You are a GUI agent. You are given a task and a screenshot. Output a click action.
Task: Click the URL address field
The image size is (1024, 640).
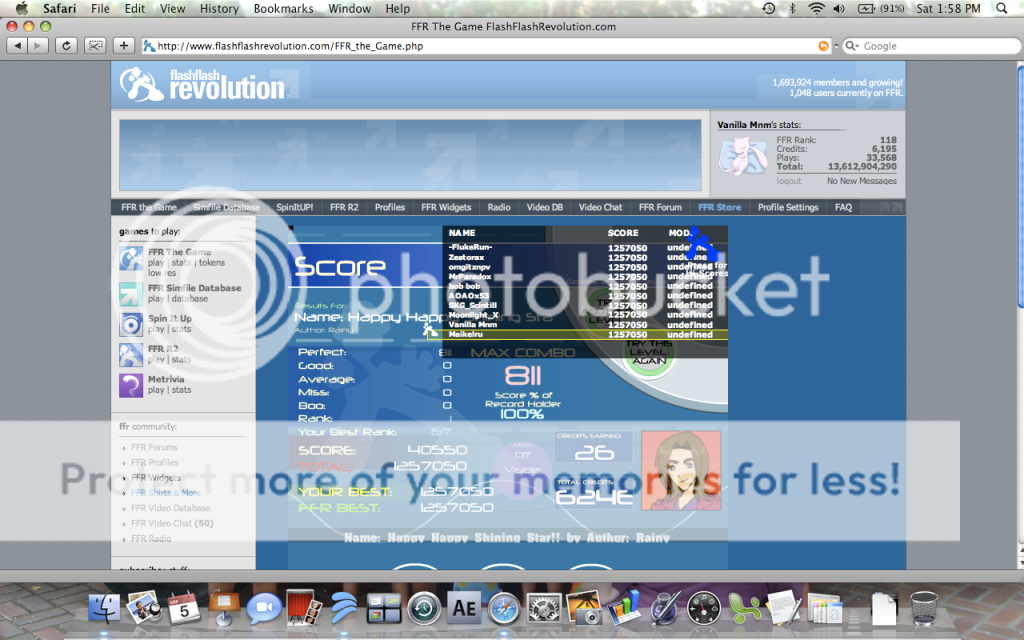click(480, 46)
